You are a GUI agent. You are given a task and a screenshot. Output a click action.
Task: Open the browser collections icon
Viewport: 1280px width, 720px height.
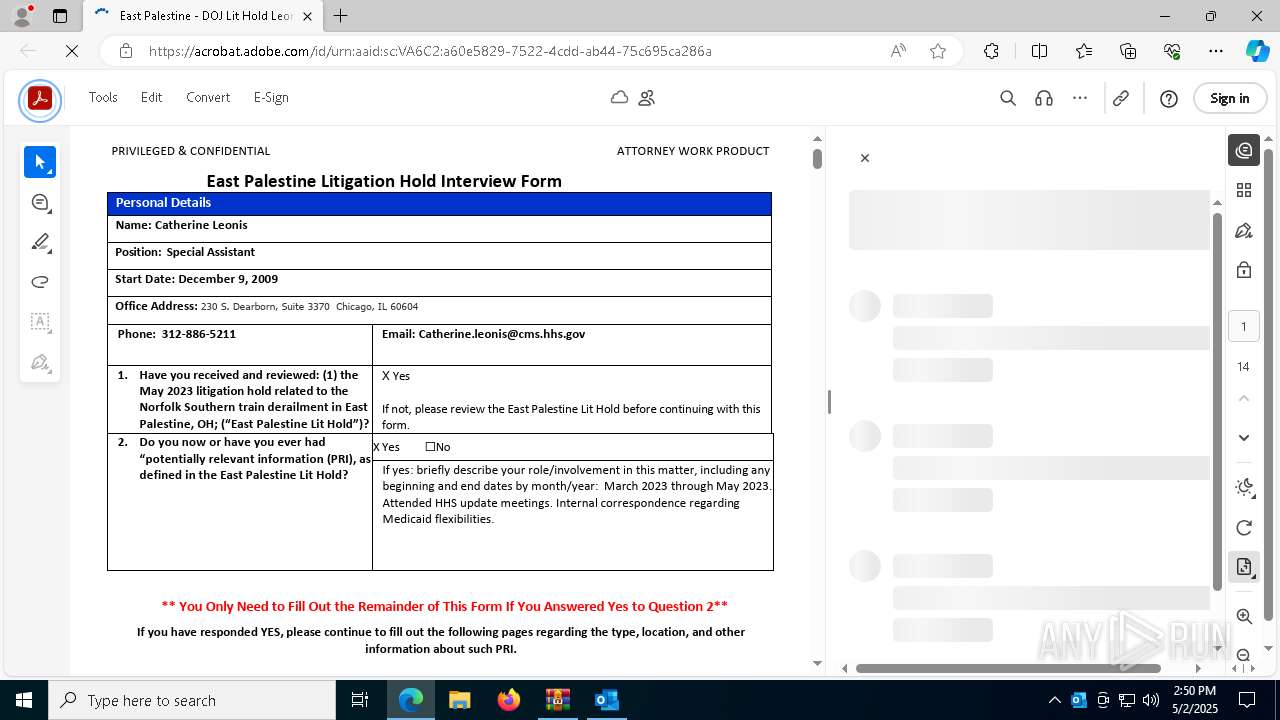pyautogui.click(x=1128, y=51)
